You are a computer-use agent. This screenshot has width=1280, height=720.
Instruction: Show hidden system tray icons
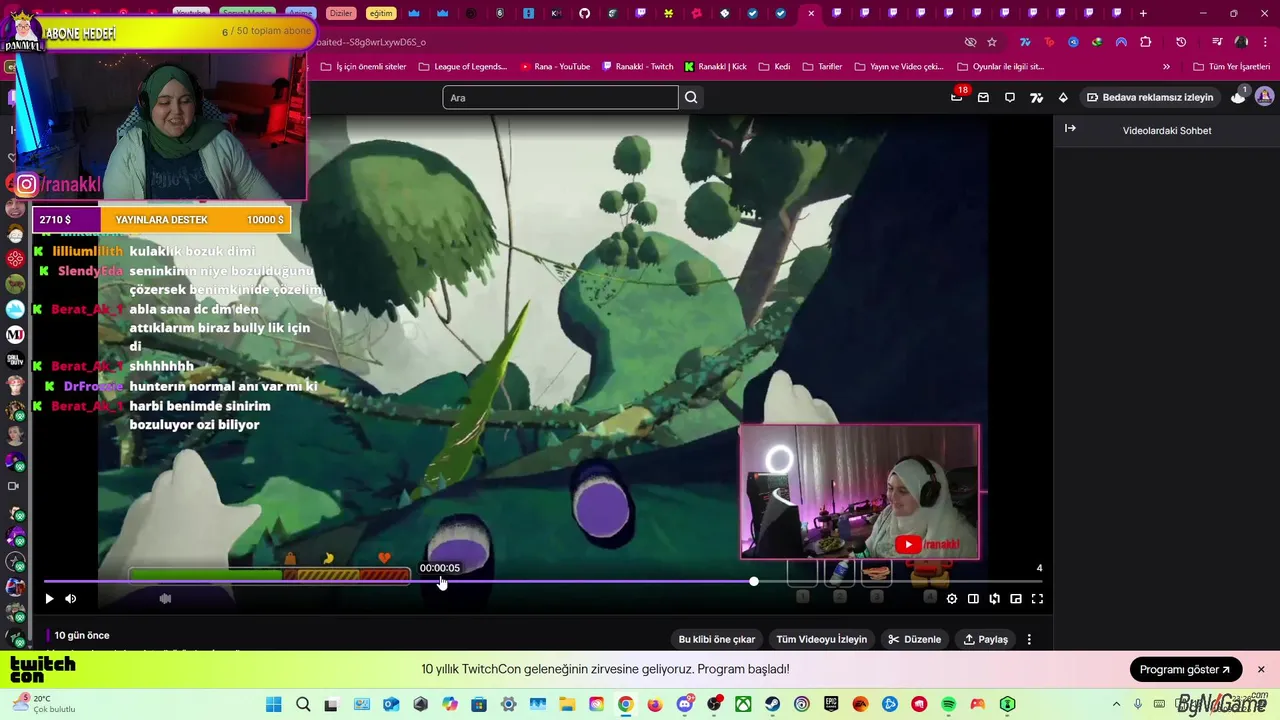point(1117,704)
